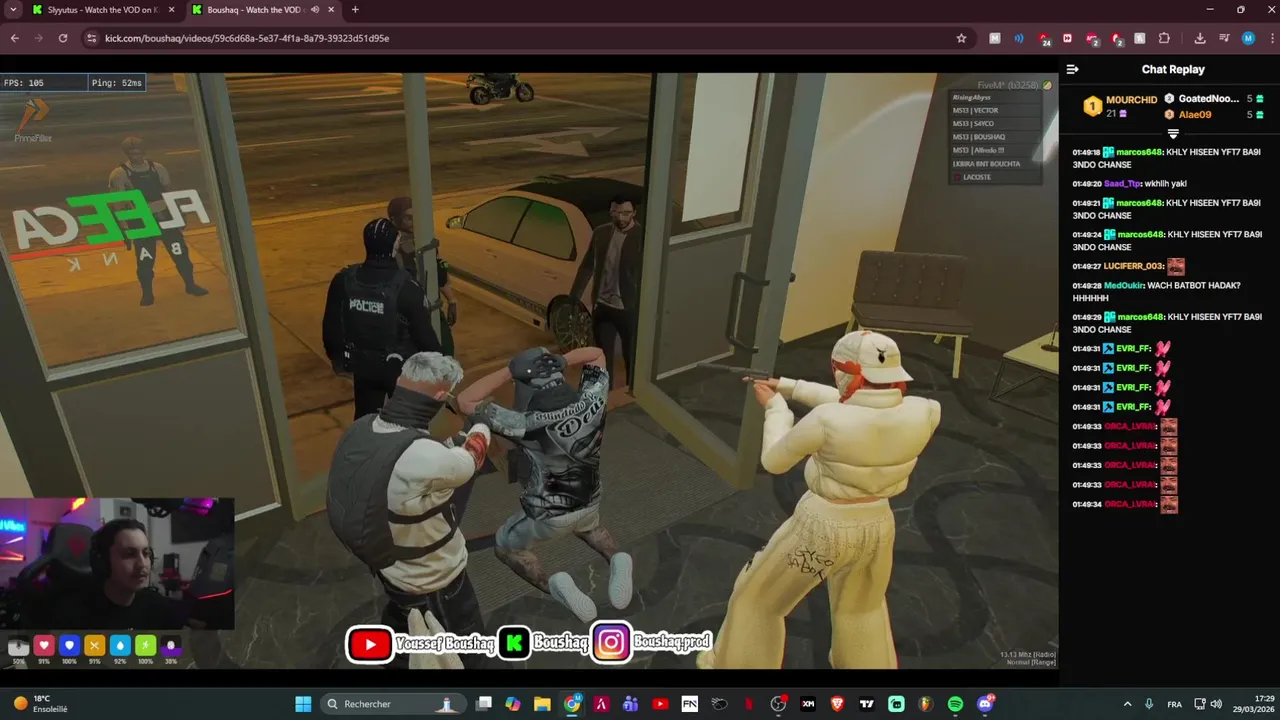Open a new browser tab

[x=354, y=10]
